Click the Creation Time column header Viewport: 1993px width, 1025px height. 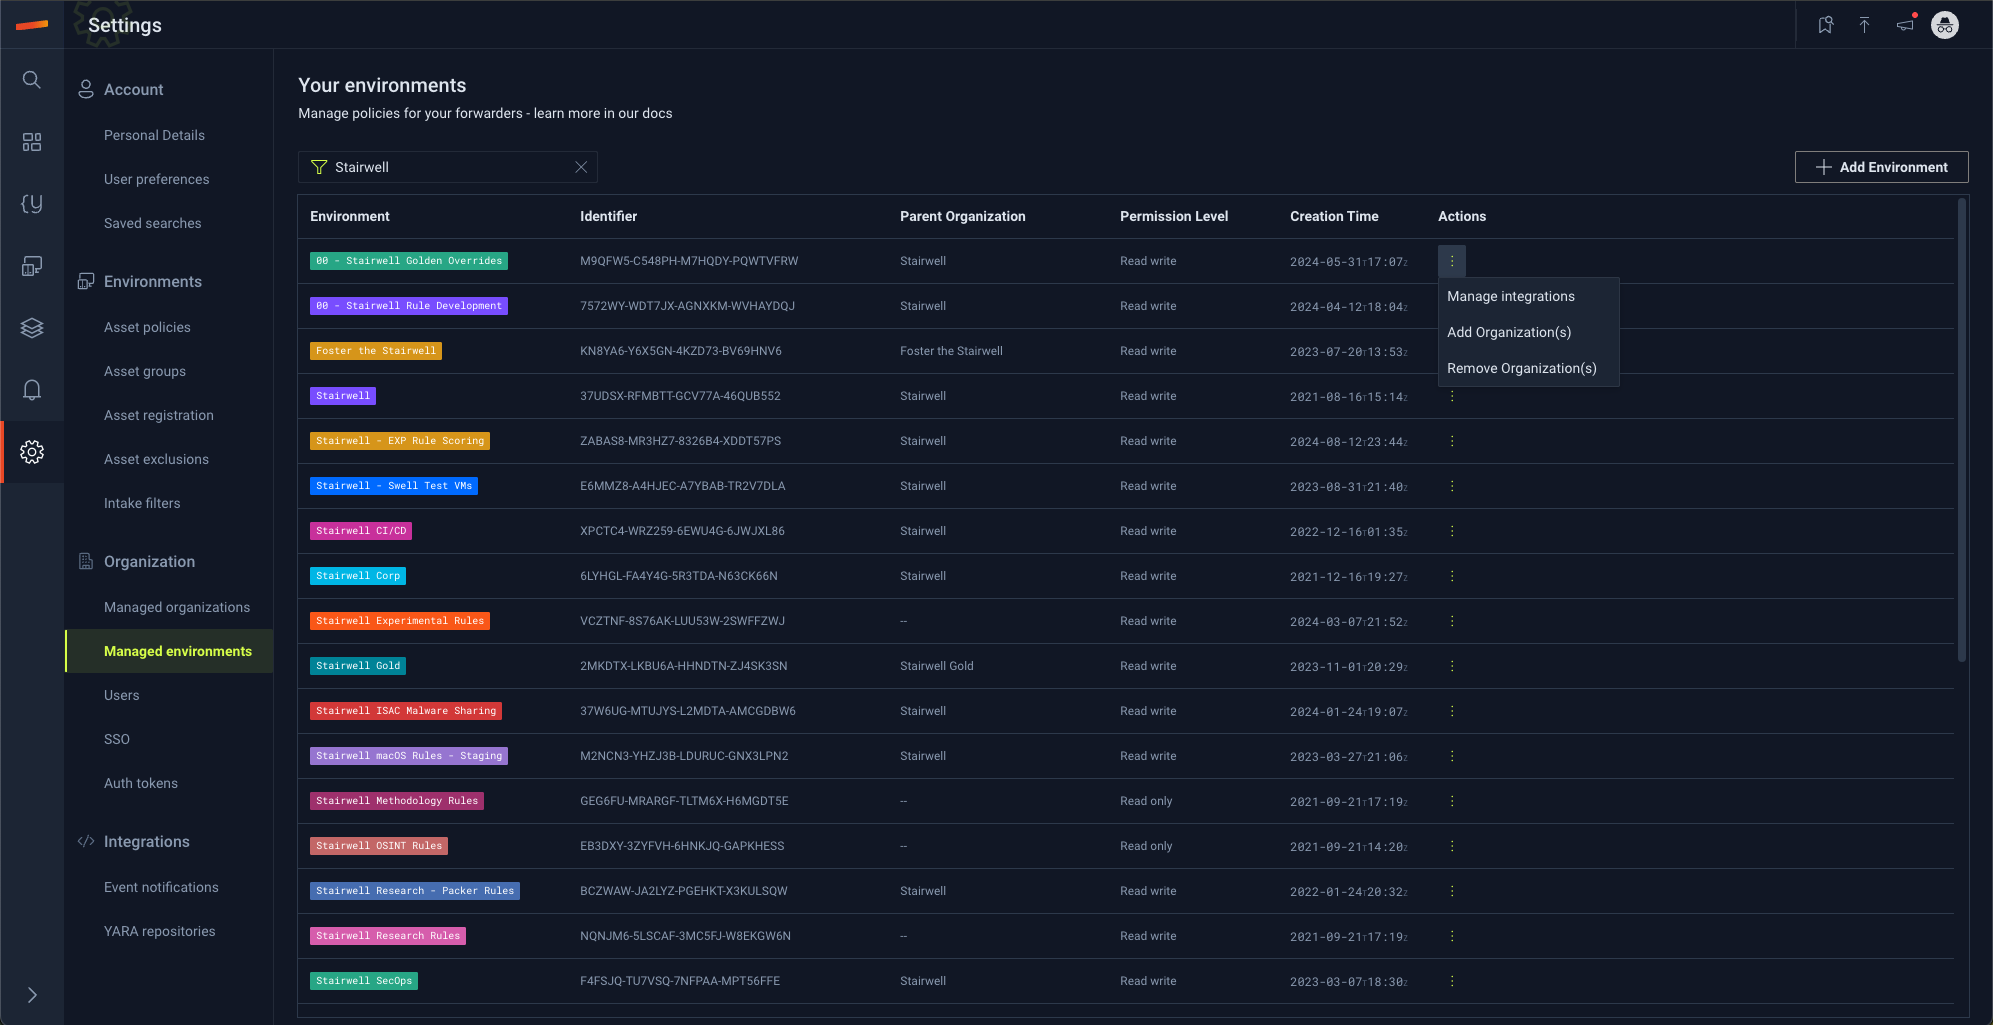click(1334, 216)
